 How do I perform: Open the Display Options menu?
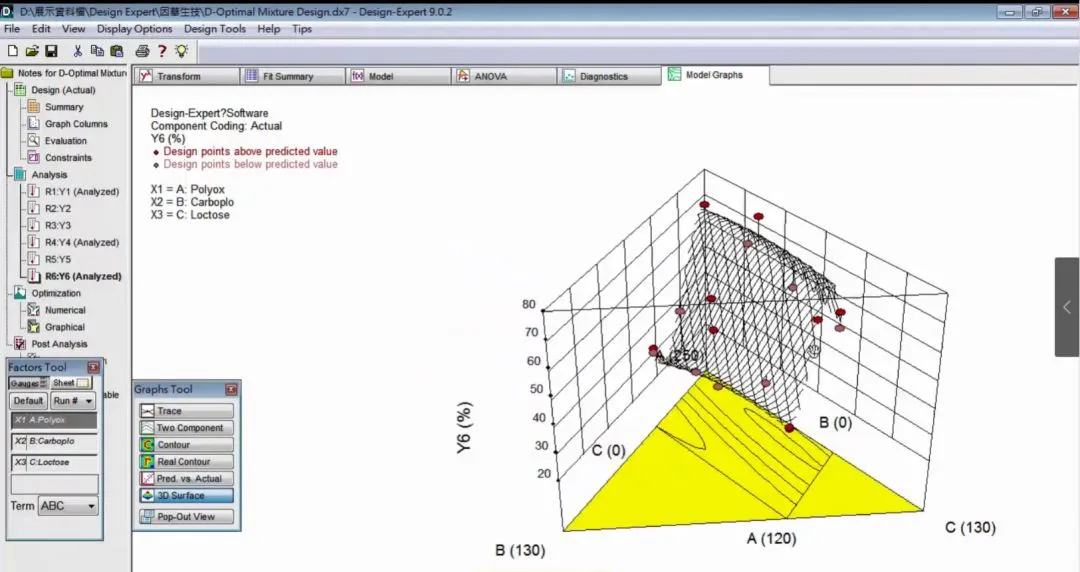[x=134, y=29]
